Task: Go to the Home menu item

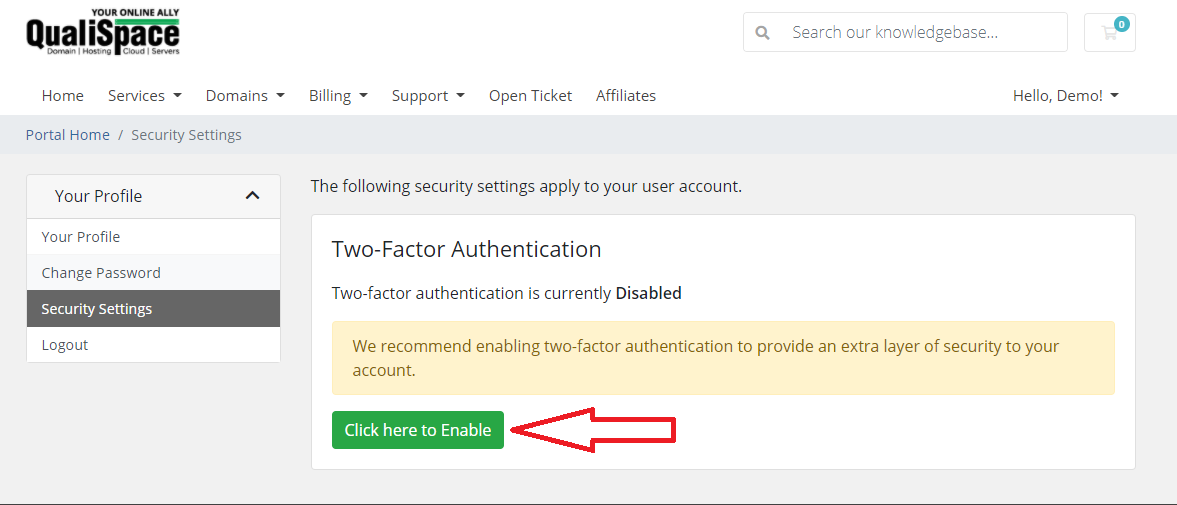Action: (x=63, y=96)
